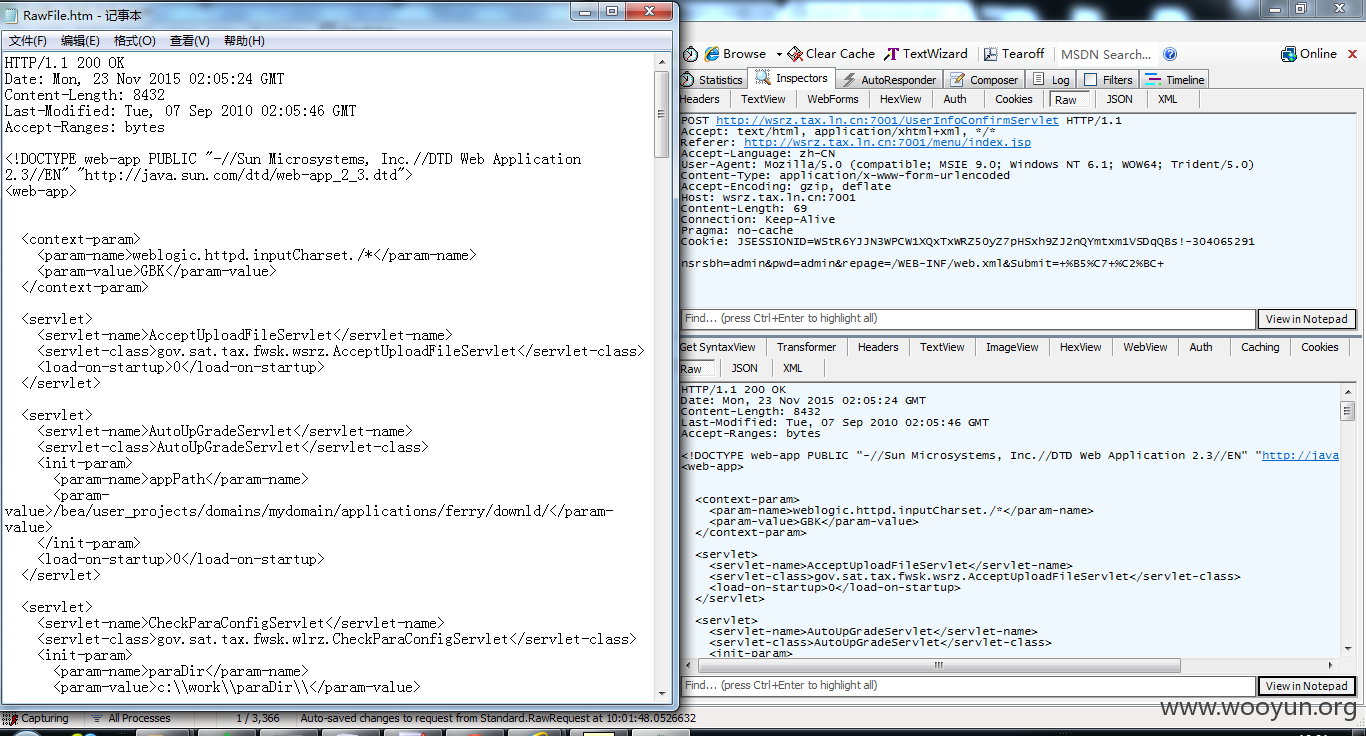Open request Cookies inspector

[1013, 99]
